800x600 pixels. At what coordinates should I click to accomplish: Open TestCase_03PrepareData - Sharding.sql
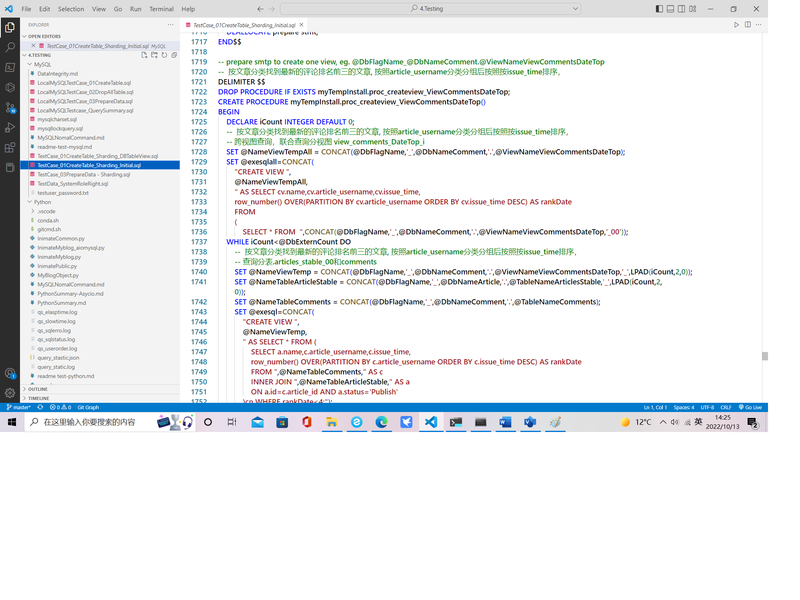click(83, 174)
